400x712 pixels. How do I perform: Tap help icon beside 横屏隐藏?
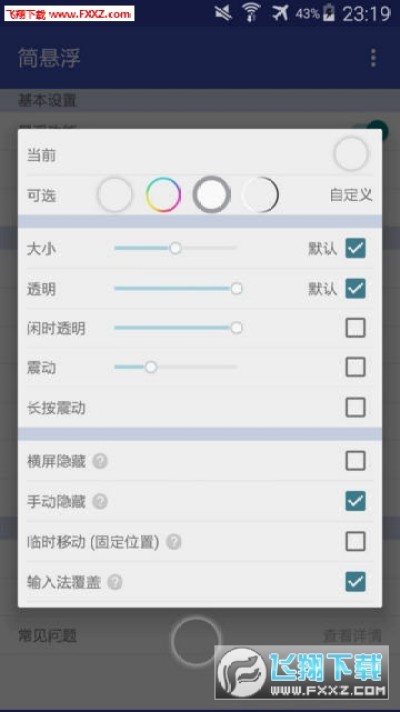pos(100,461)
